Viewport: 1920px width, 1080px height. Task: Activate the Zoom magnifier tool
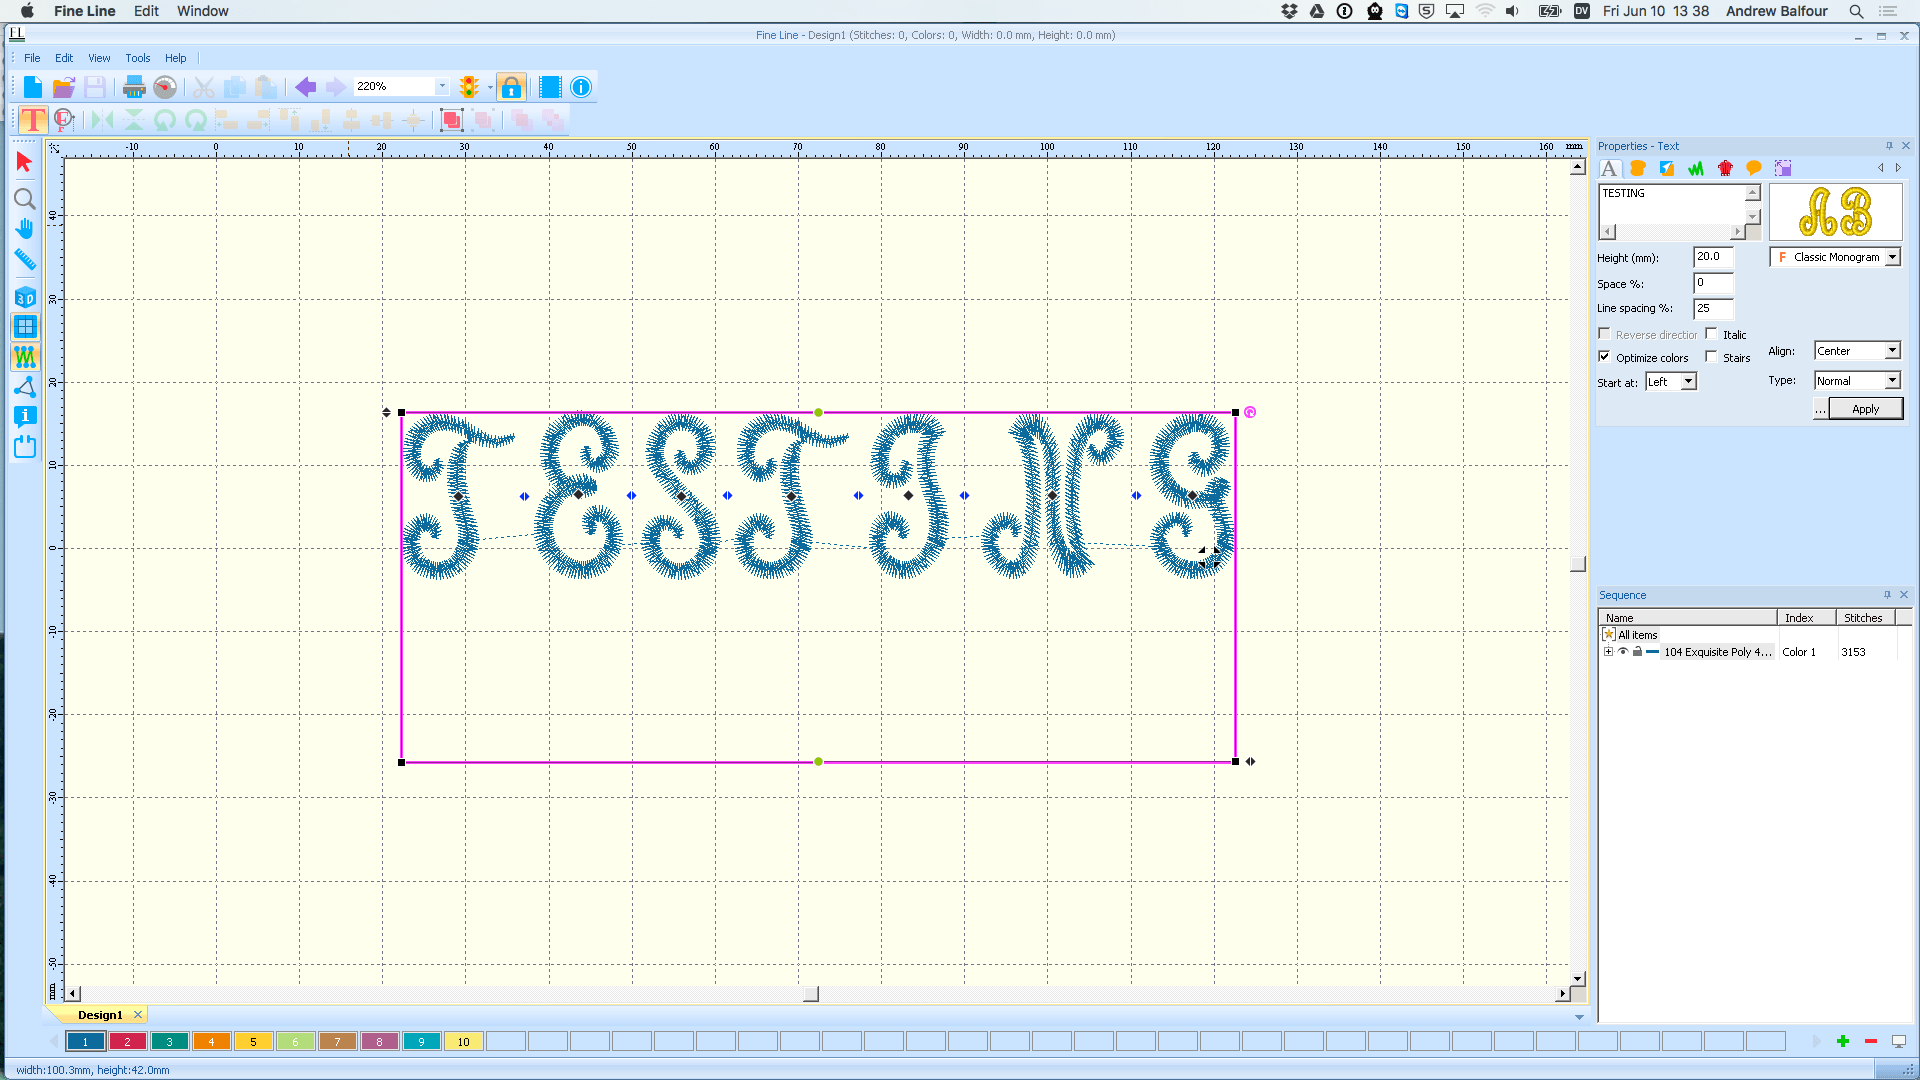[24, 198]
